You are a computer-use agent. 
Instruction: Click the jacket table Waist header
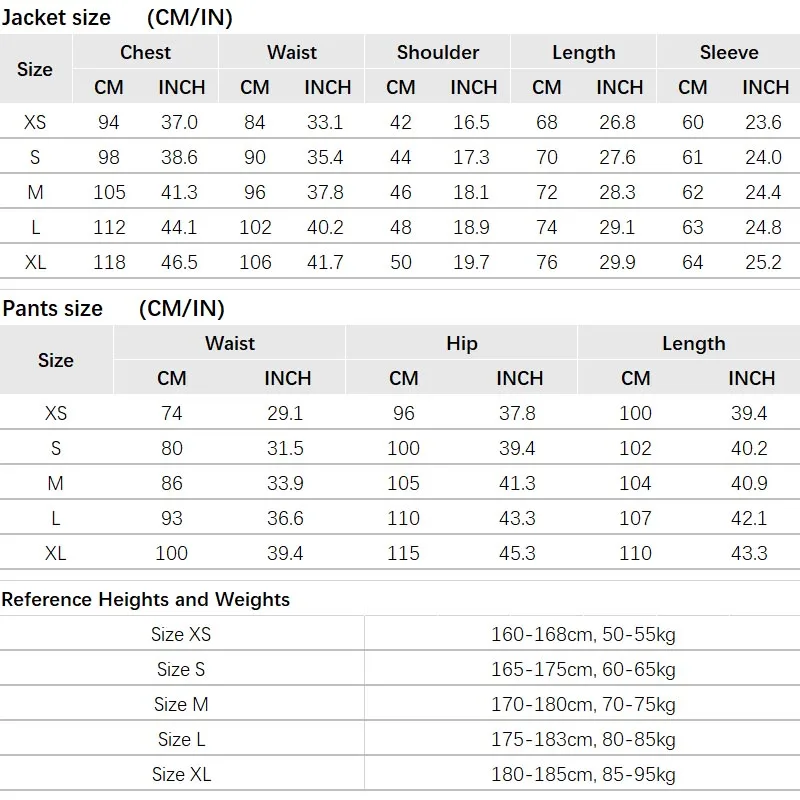click(x=292, y=52)
